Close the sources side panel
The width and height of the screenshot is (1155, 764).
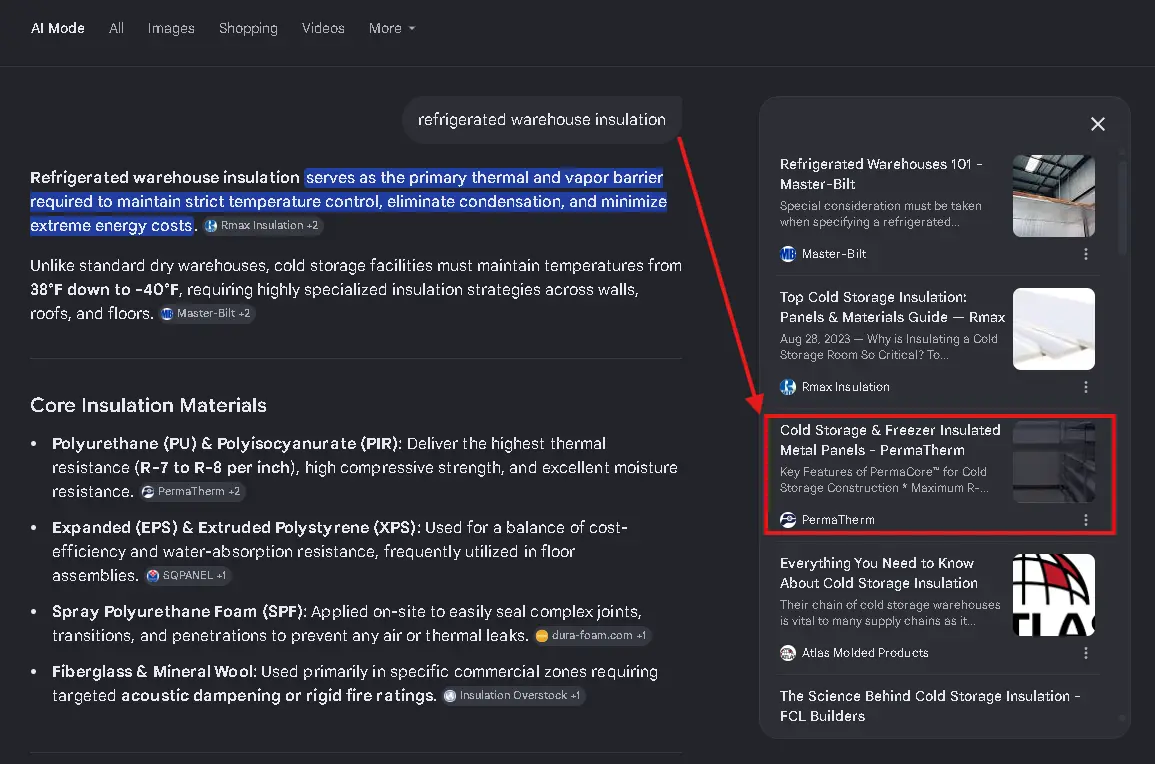click(x=1098, y=124)
